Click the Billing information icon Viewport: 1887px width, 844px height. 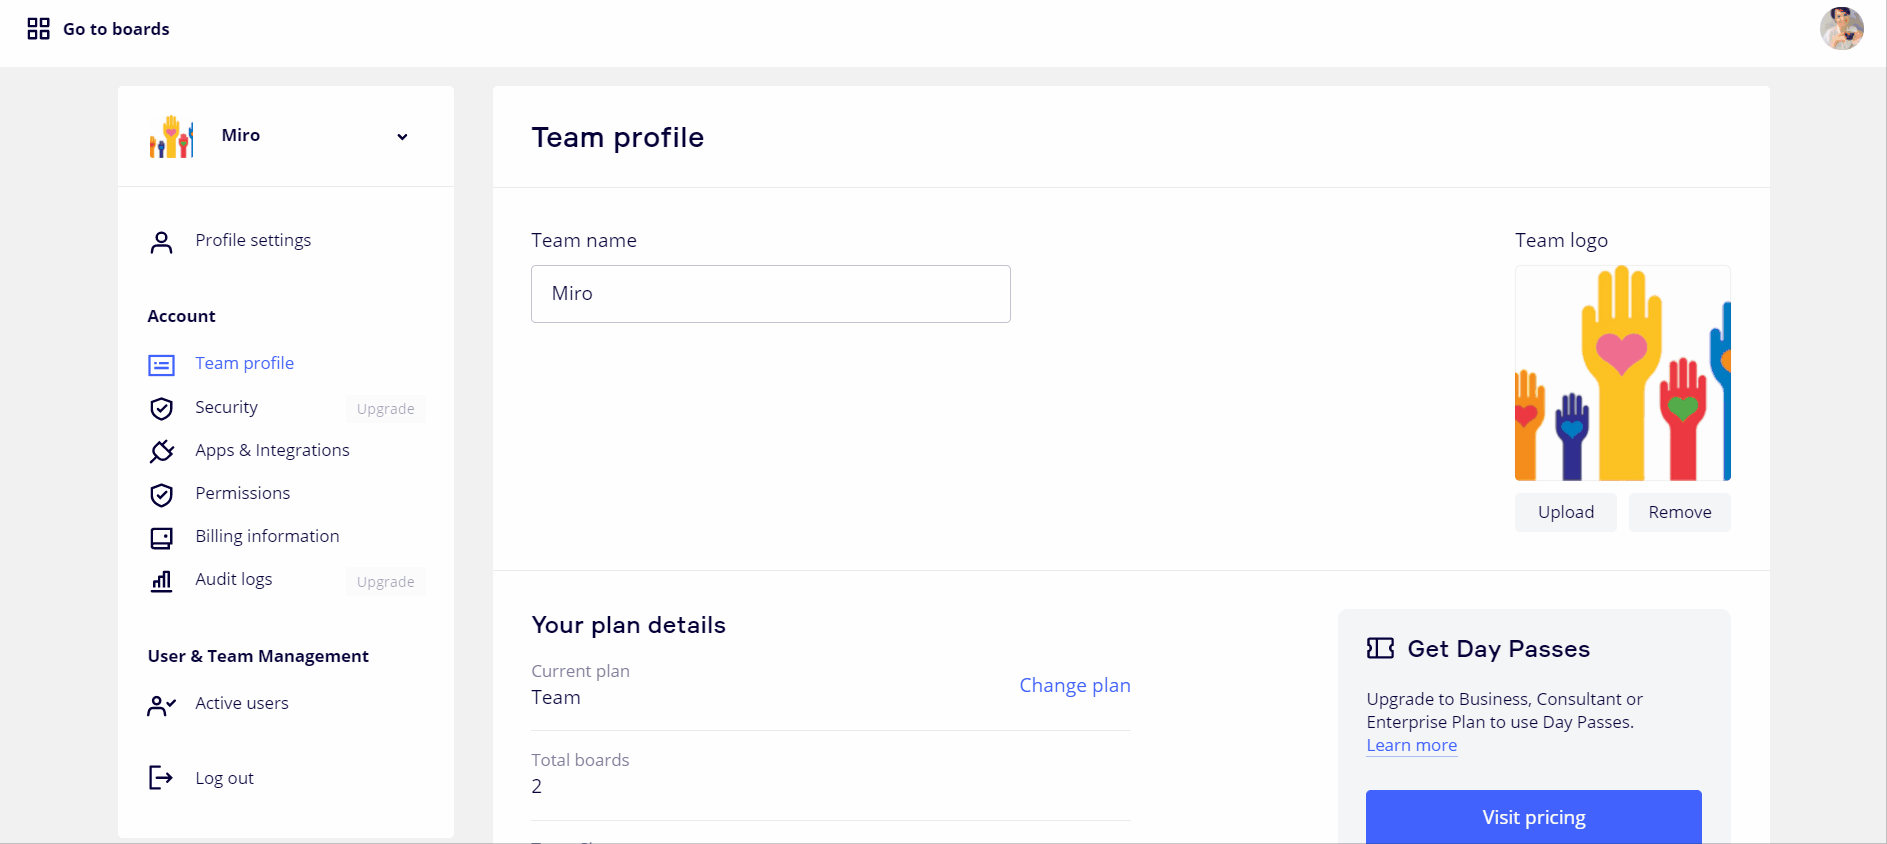click(161, 538)
